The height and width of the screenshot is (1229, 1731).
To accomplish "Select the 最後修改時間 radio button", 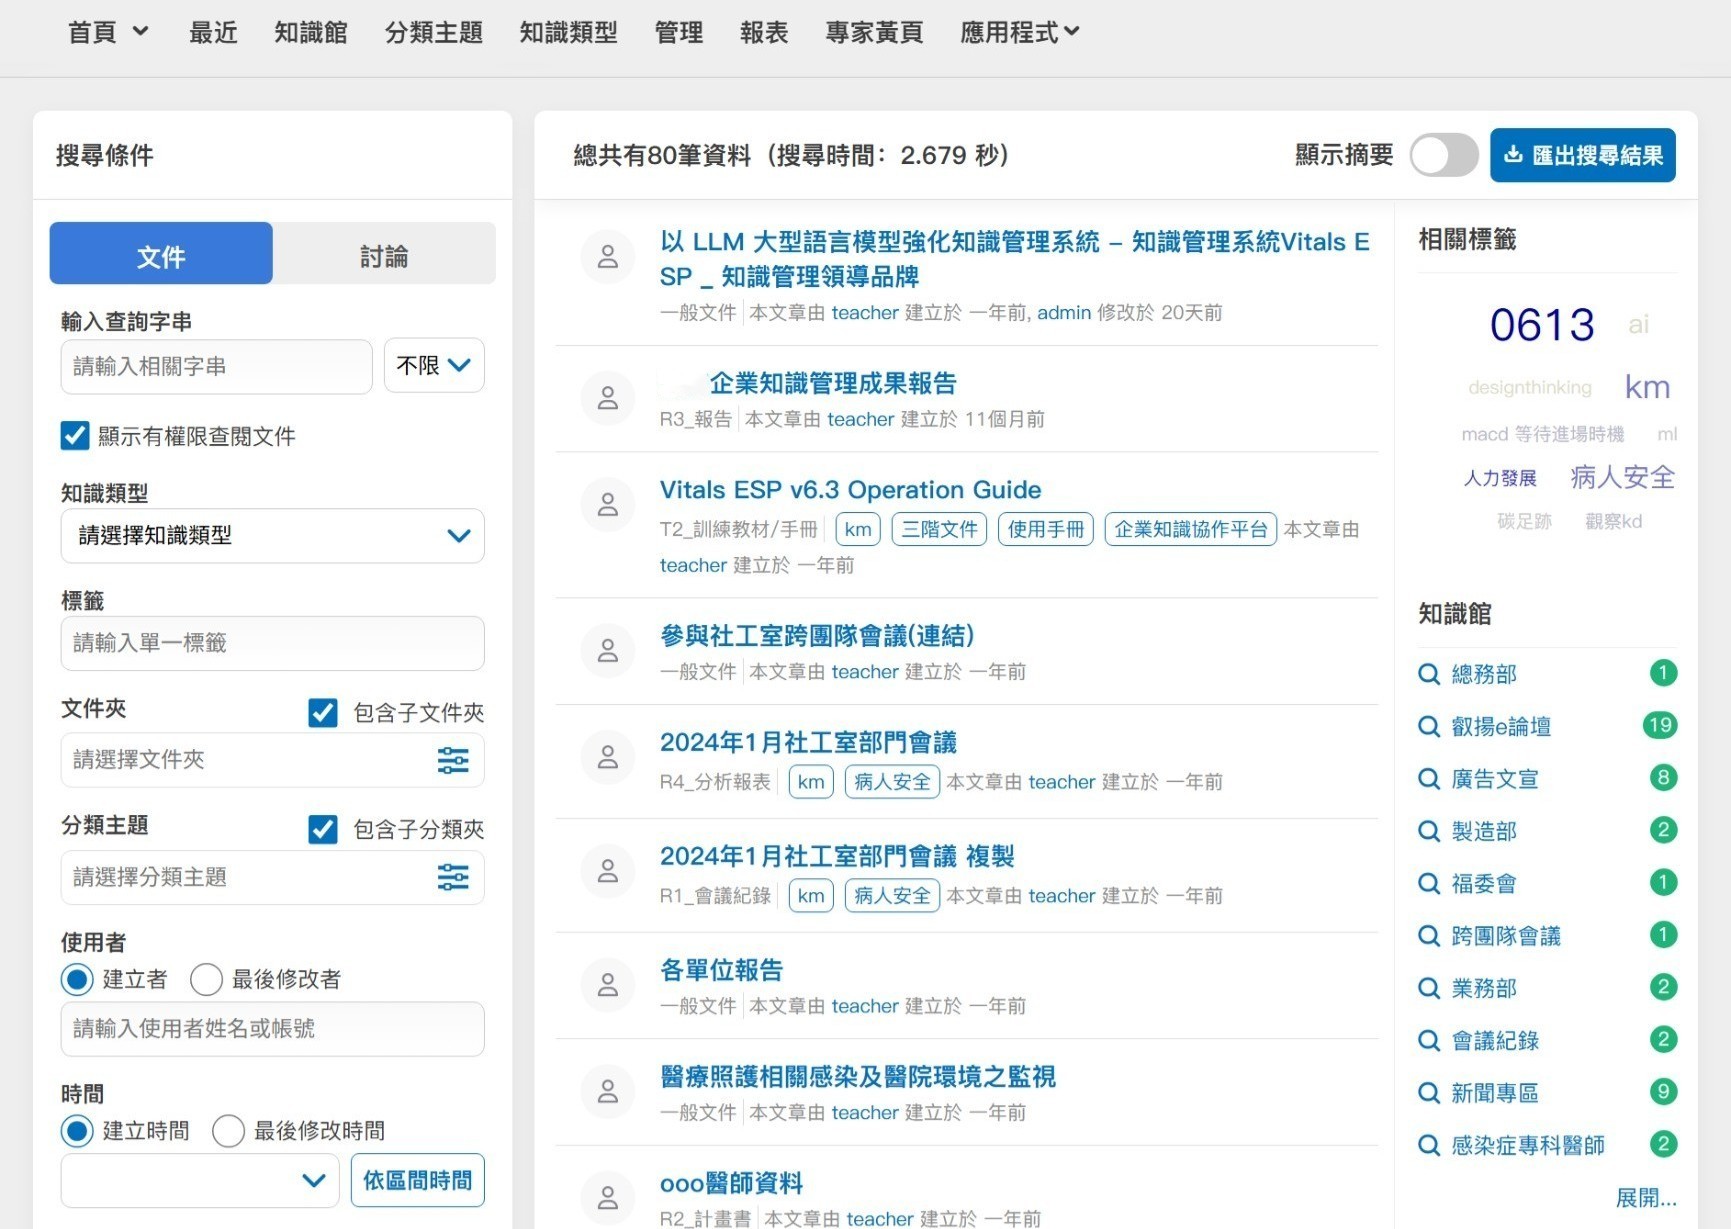I will point(228,1131).
